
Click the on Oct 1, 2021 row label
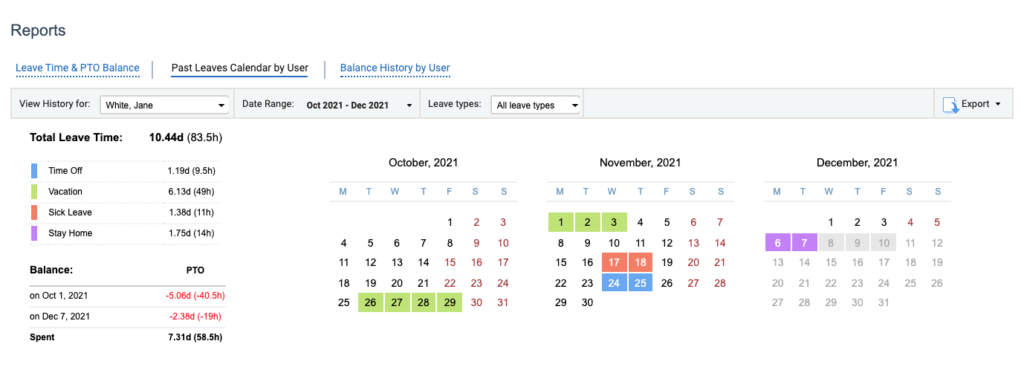click(x=59, y=296)
